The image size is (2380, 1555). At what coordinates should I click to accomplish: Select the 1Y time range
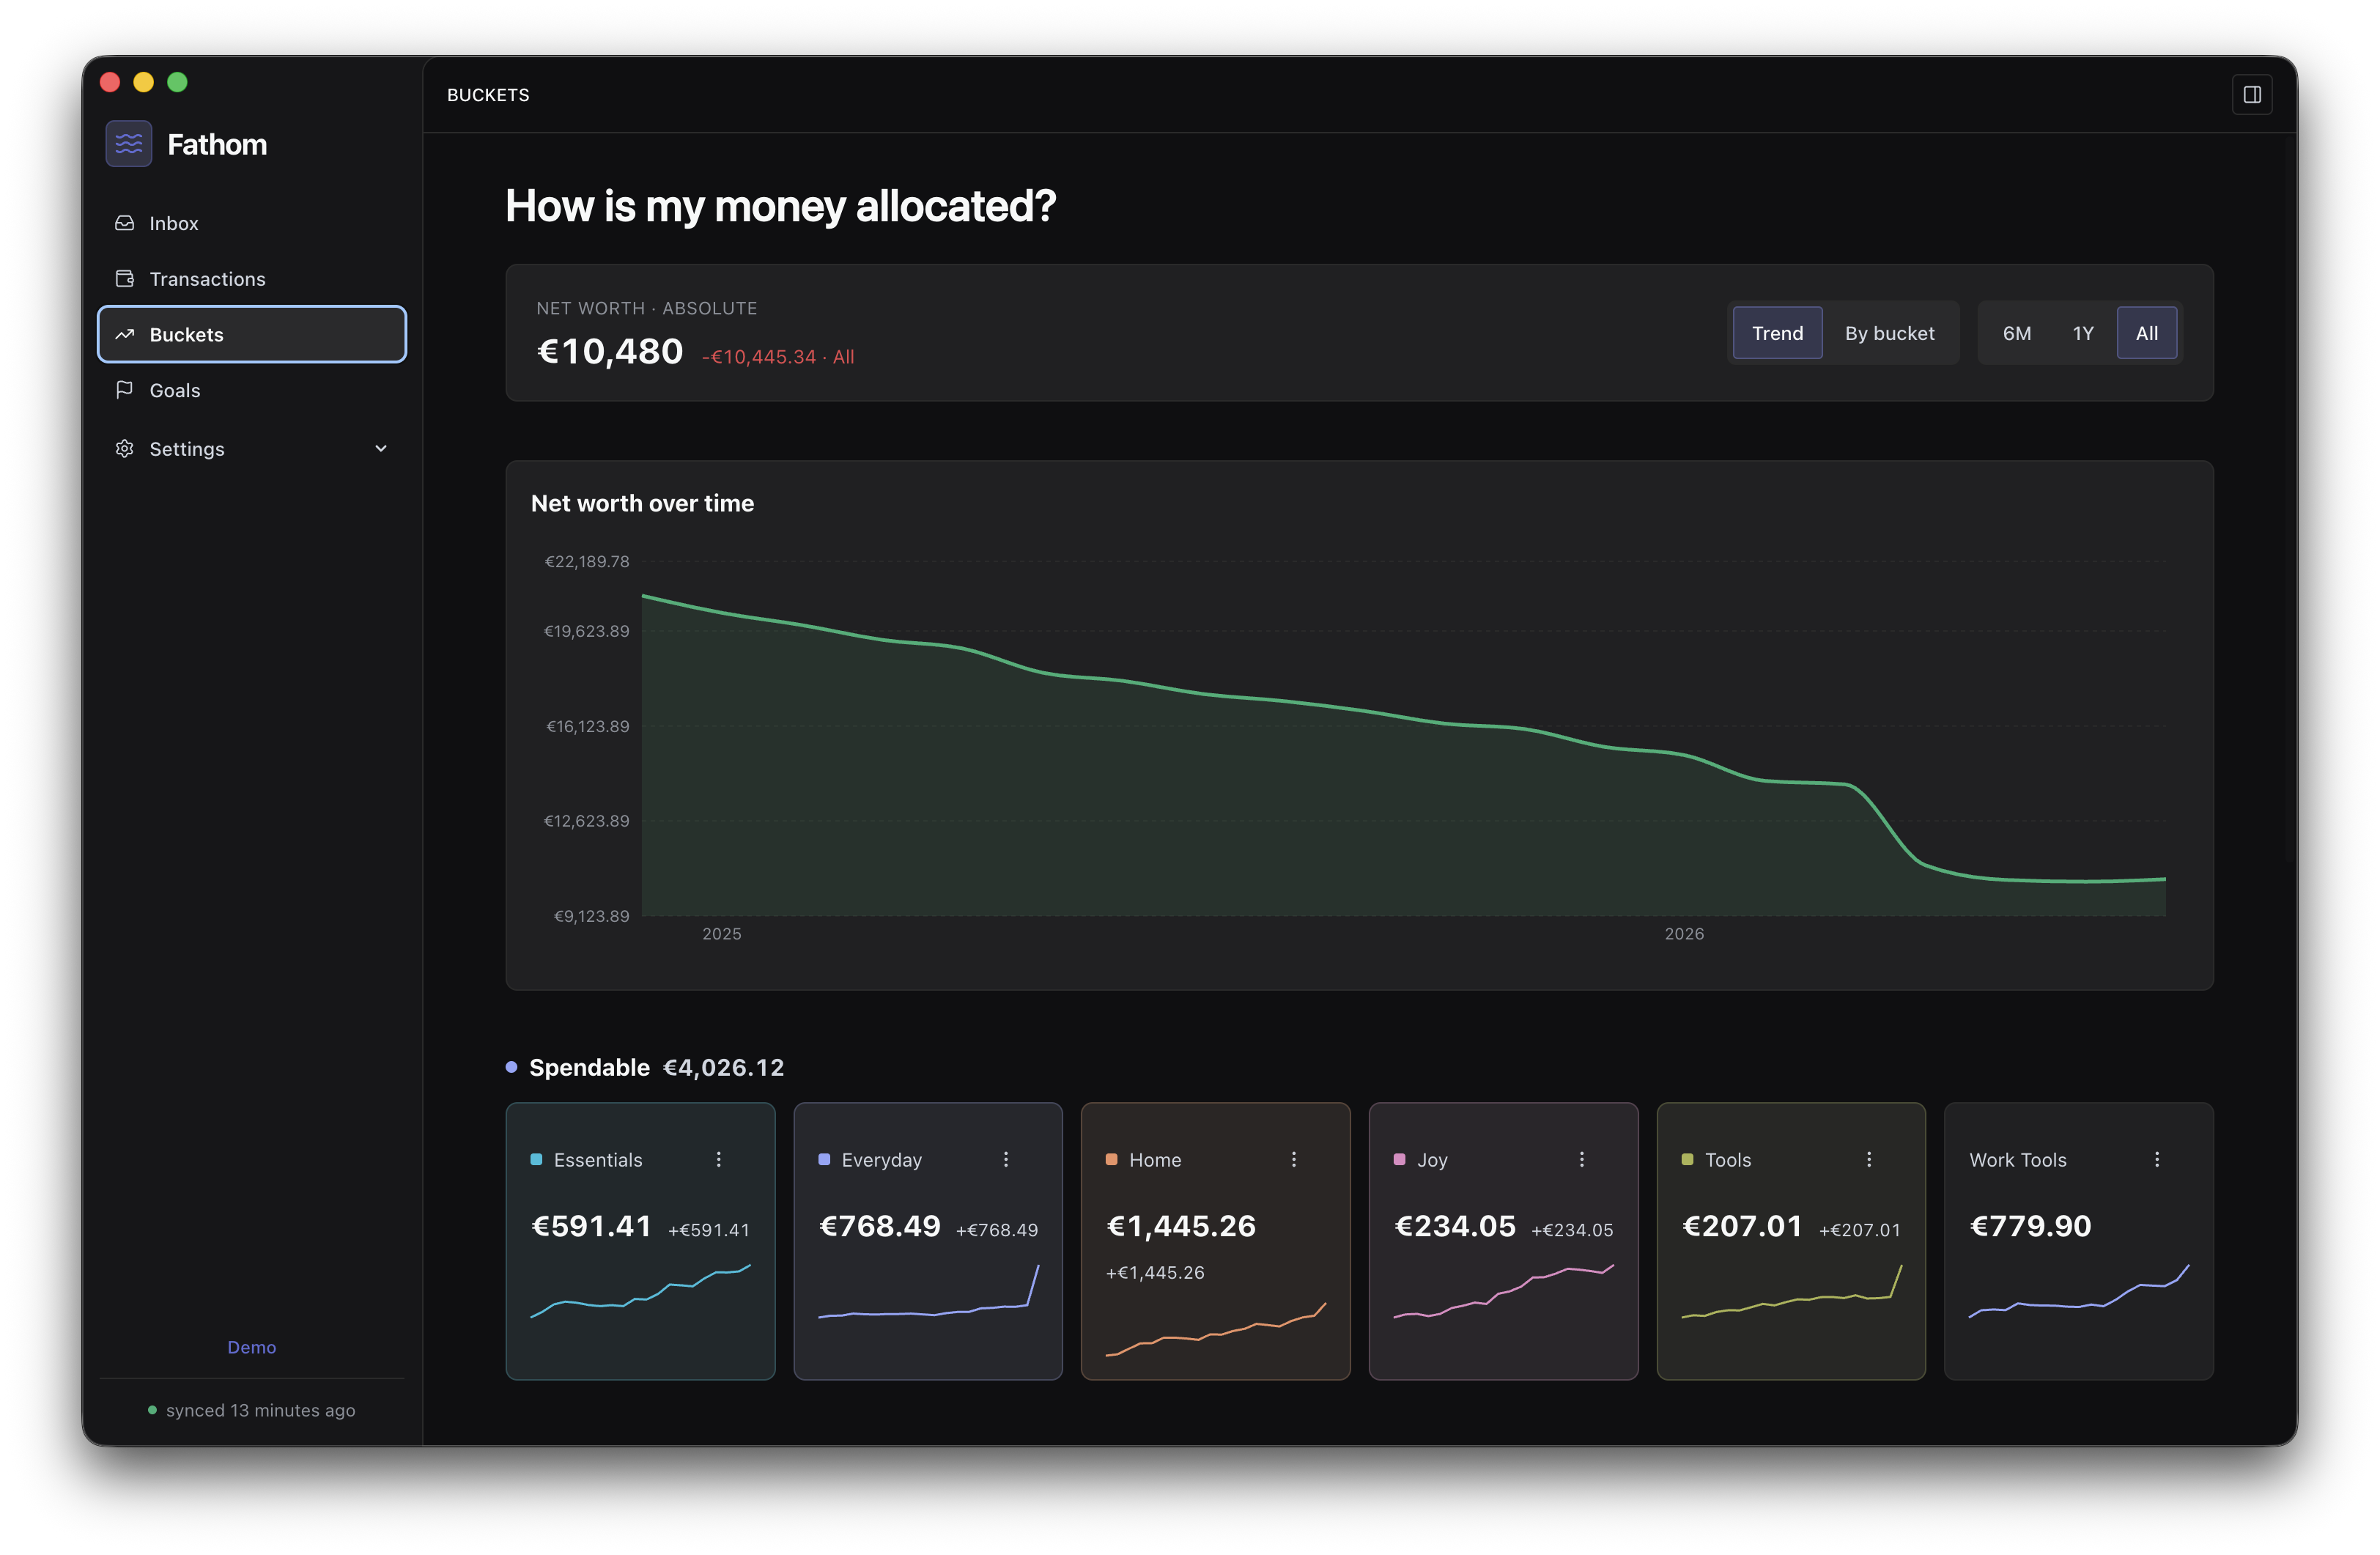tap(2082, 333)
